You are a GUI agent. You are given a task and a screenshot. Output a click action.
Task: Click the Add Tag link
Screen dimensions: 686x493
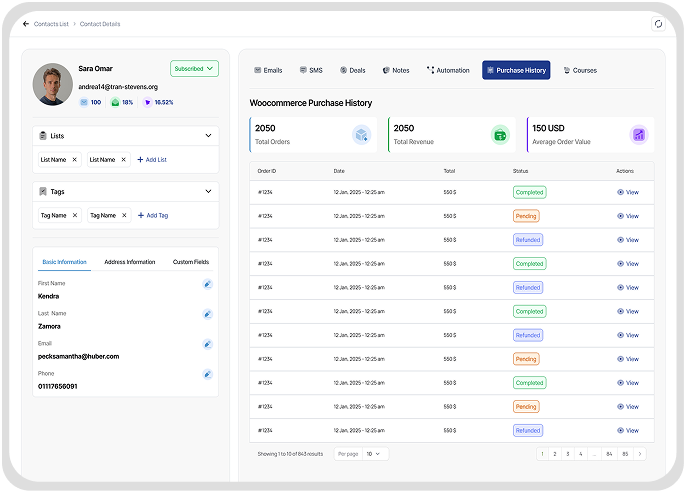pyautogui.click(x=152, y=215)
